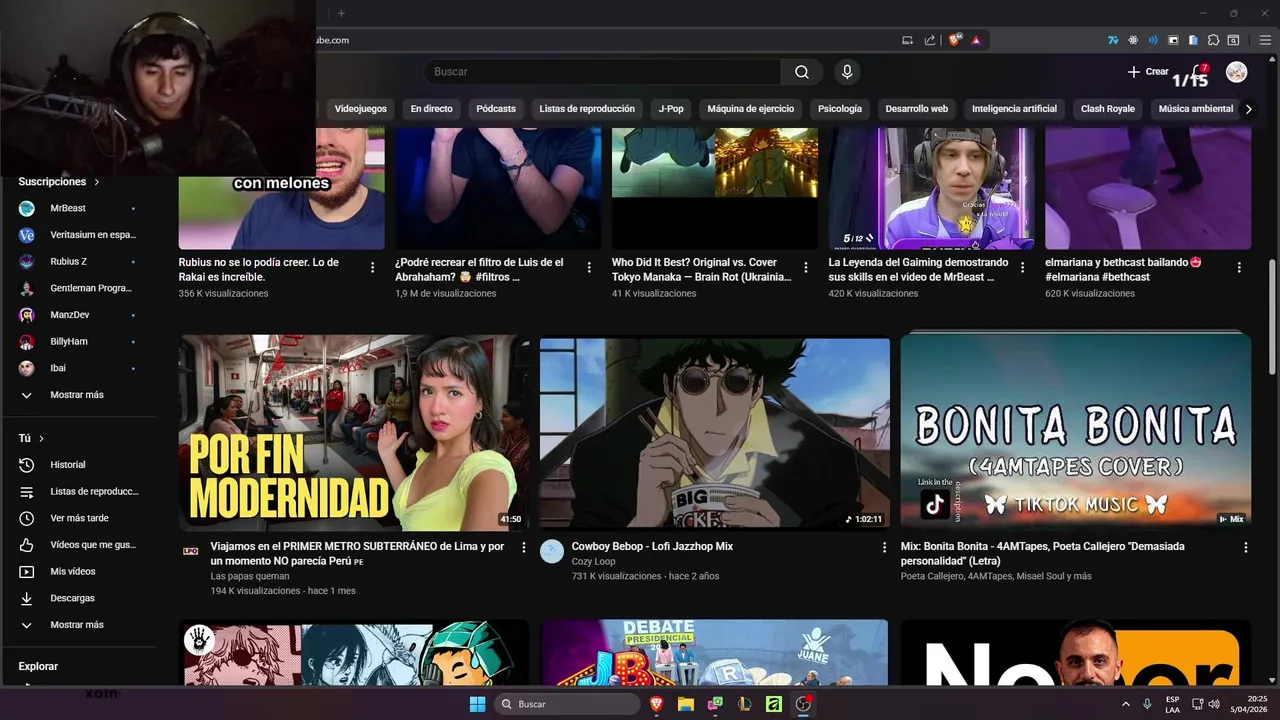Open the account avatar menu
1280x720 pixels.
[x=1237, y=72]
